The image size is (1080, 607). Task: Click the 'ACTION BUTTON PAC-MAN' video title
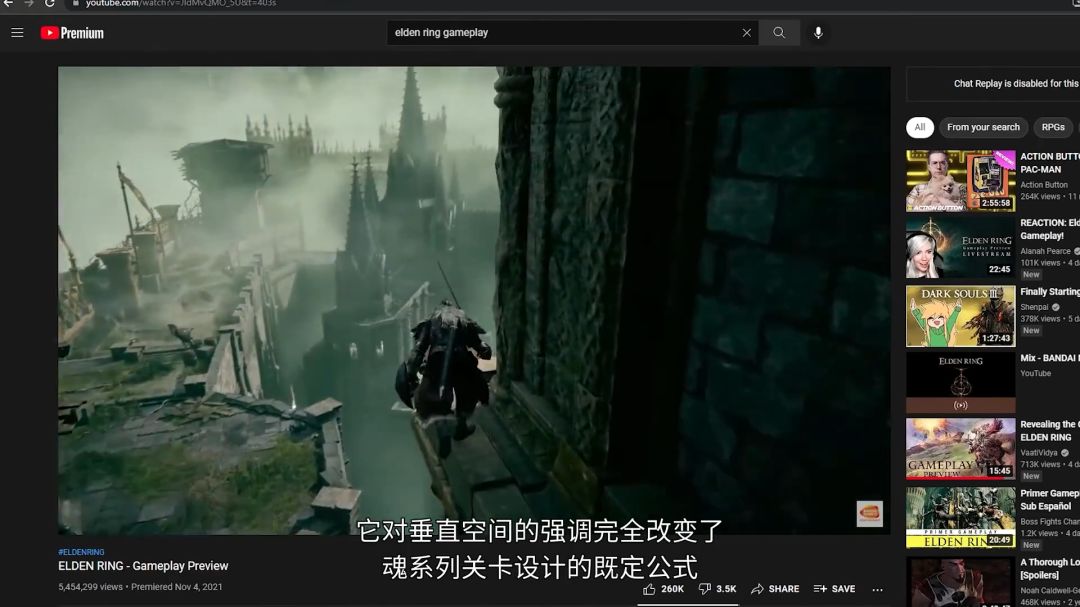pyautogui.click(x=1050, y=163)
